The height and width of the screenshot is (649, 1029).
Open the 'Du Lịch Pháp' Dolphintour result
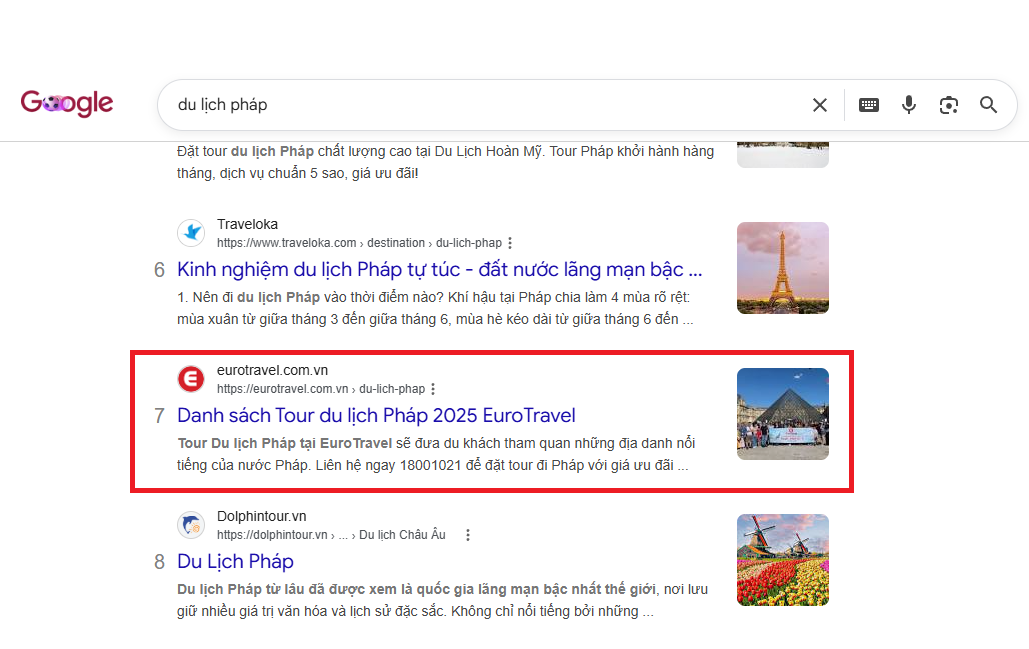pos(236,562)
